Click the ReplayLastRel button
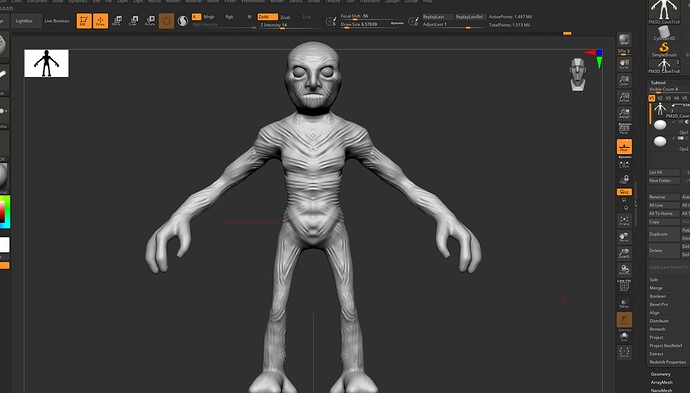690x393 pixels. (x=469, y=17)
